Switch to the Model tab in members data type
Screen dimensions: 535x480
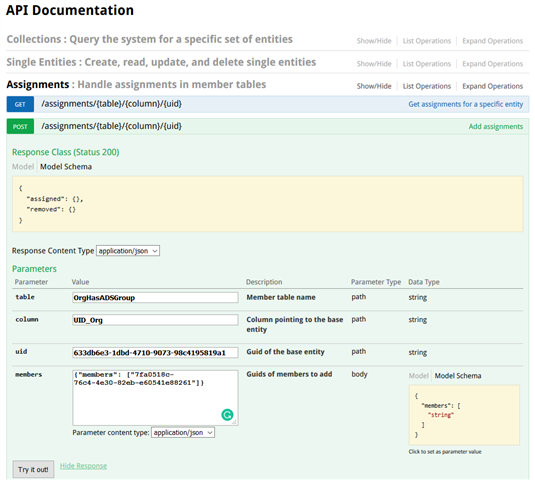tap(418, 376)
